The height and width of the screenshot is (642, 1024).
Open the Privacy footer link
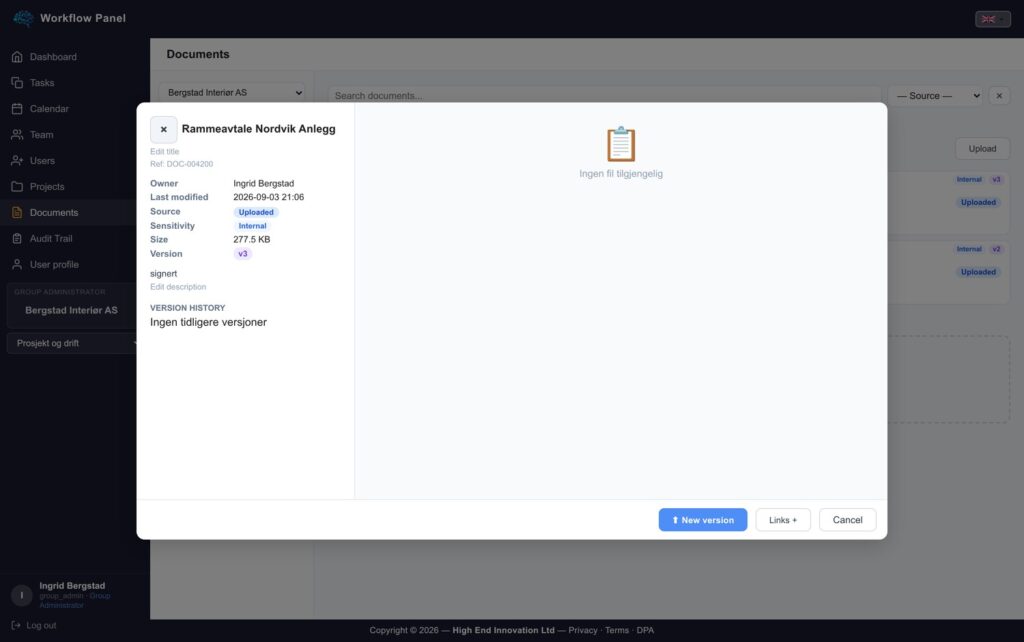[583, 630]
